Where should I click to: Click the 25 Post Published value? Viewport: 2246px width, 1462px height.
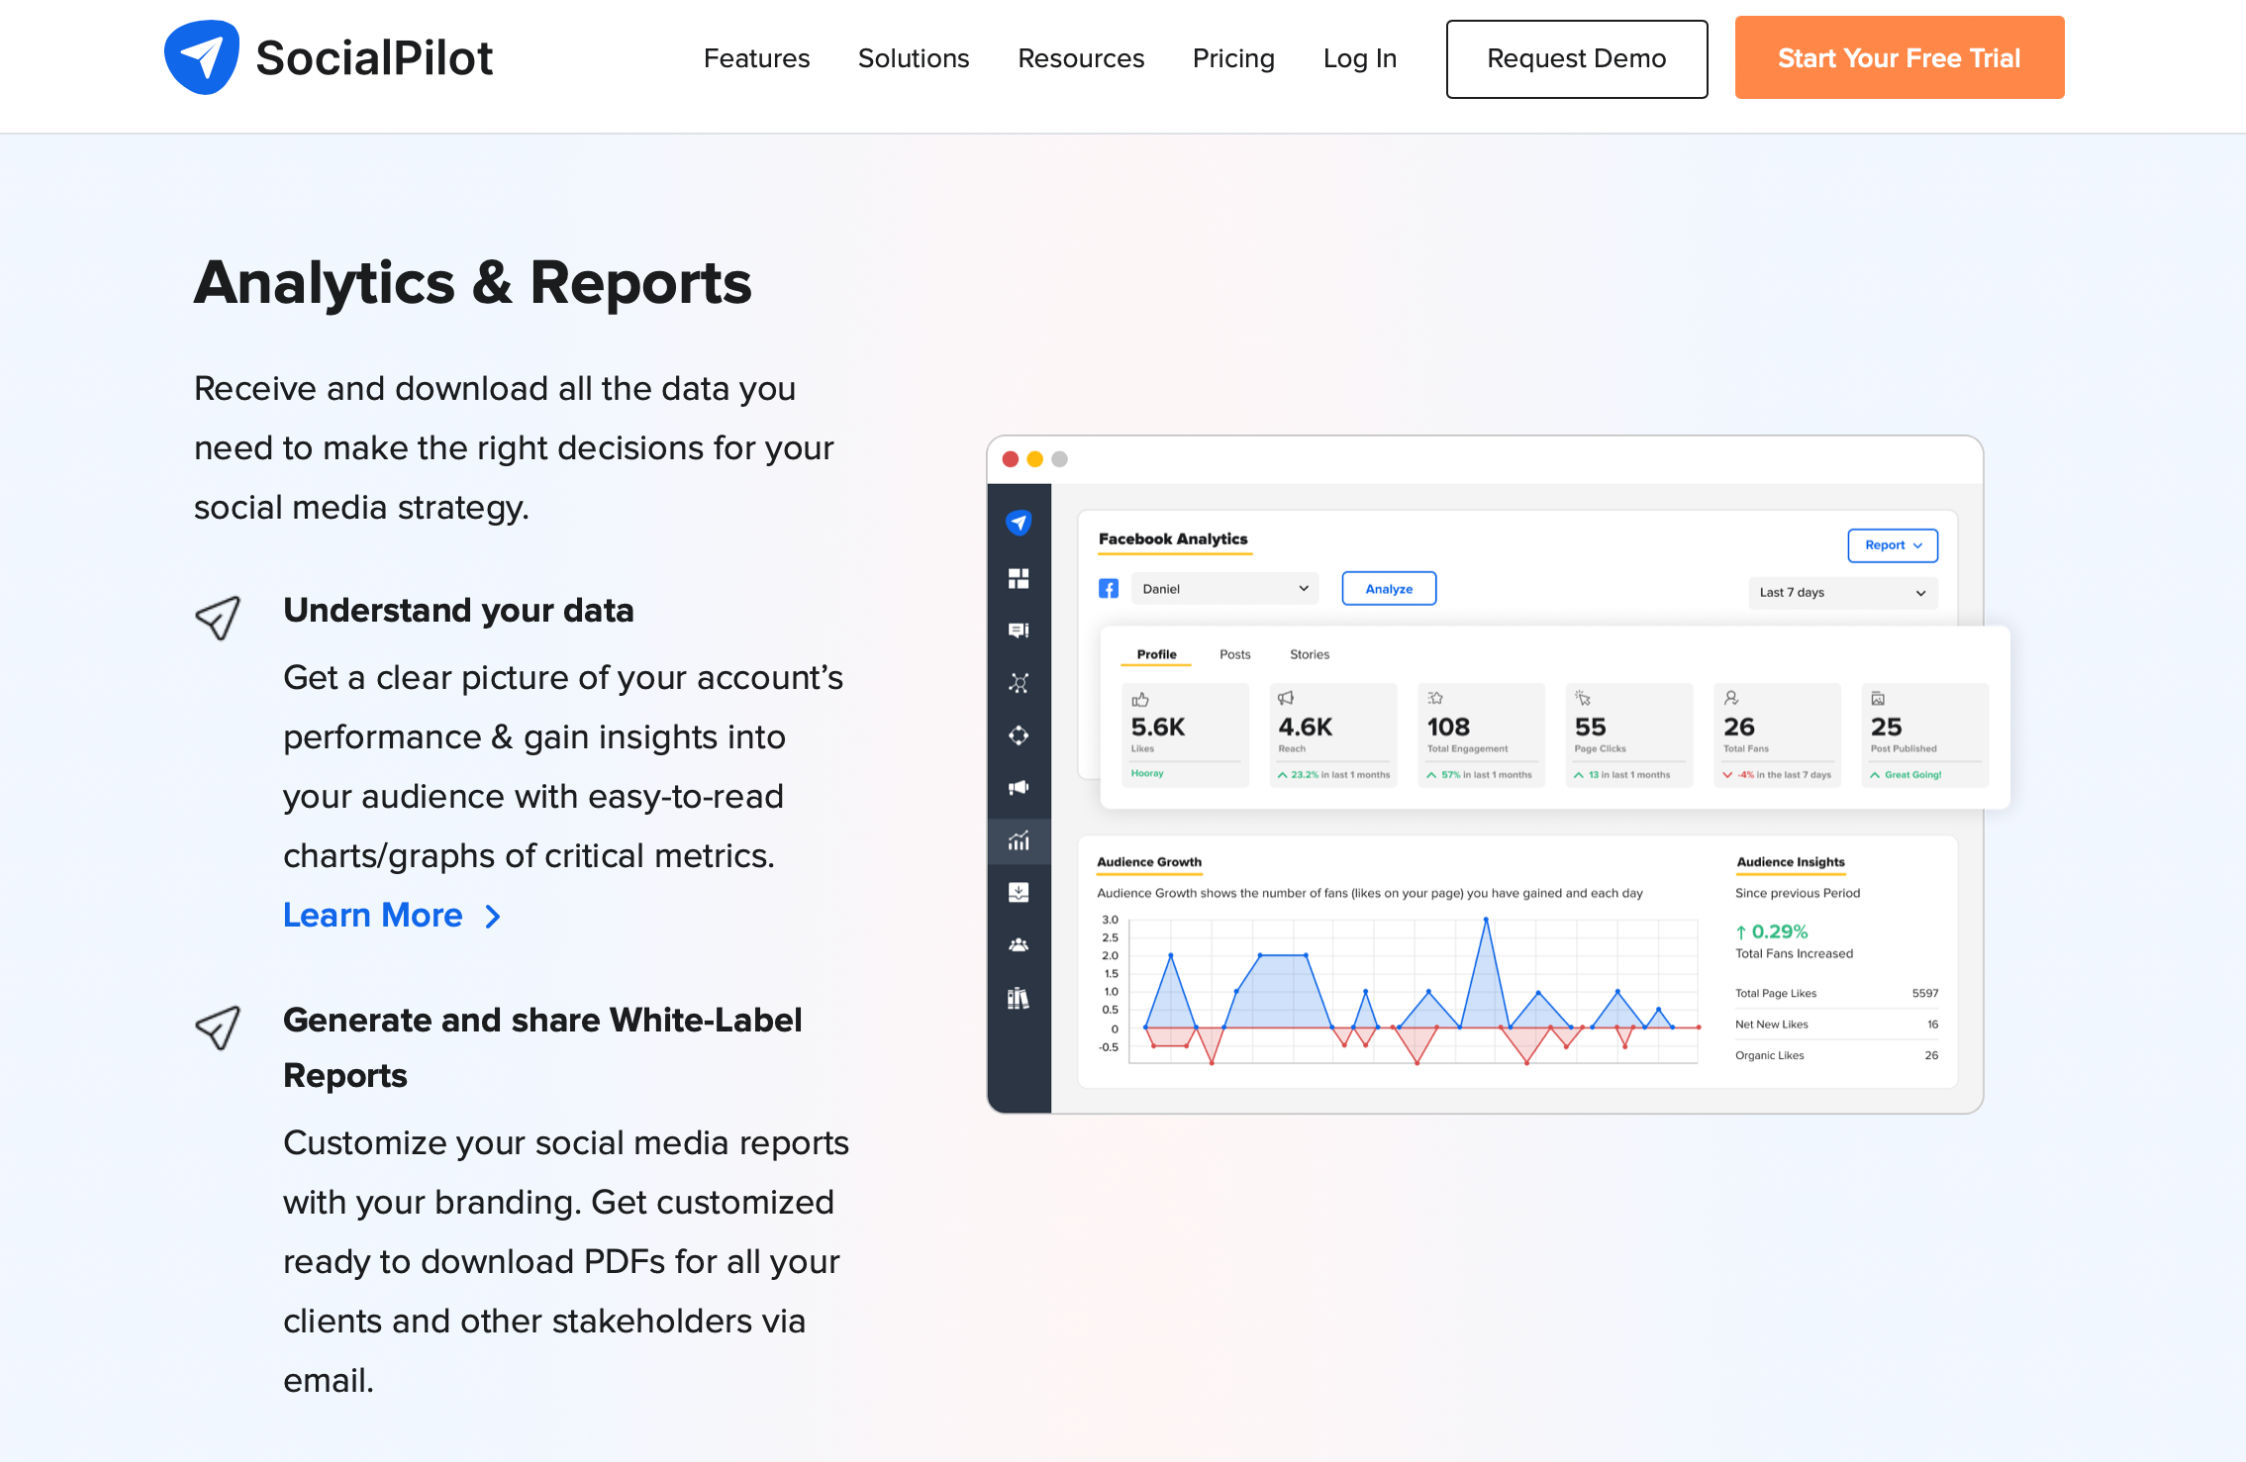1886,726
